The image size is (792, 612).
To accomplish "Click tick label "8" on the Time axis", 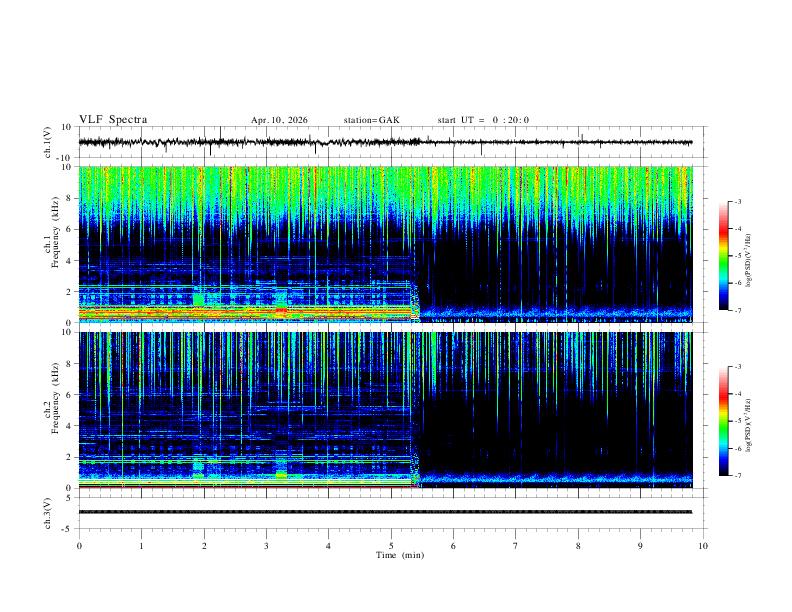I will tap(578, 546).
